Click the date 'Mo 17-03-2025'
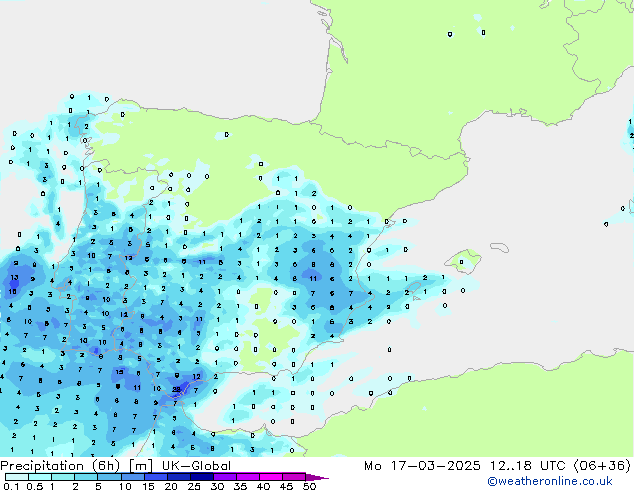 (x=422, y=466)
